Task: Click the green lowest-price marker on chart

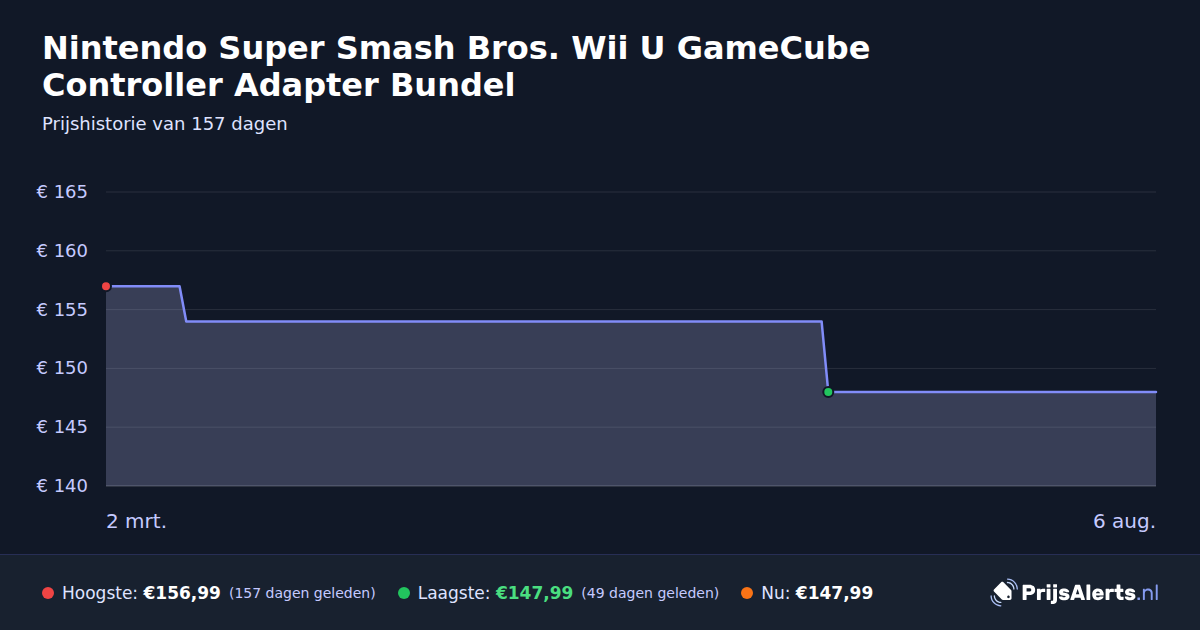Action: pos(828,392)
